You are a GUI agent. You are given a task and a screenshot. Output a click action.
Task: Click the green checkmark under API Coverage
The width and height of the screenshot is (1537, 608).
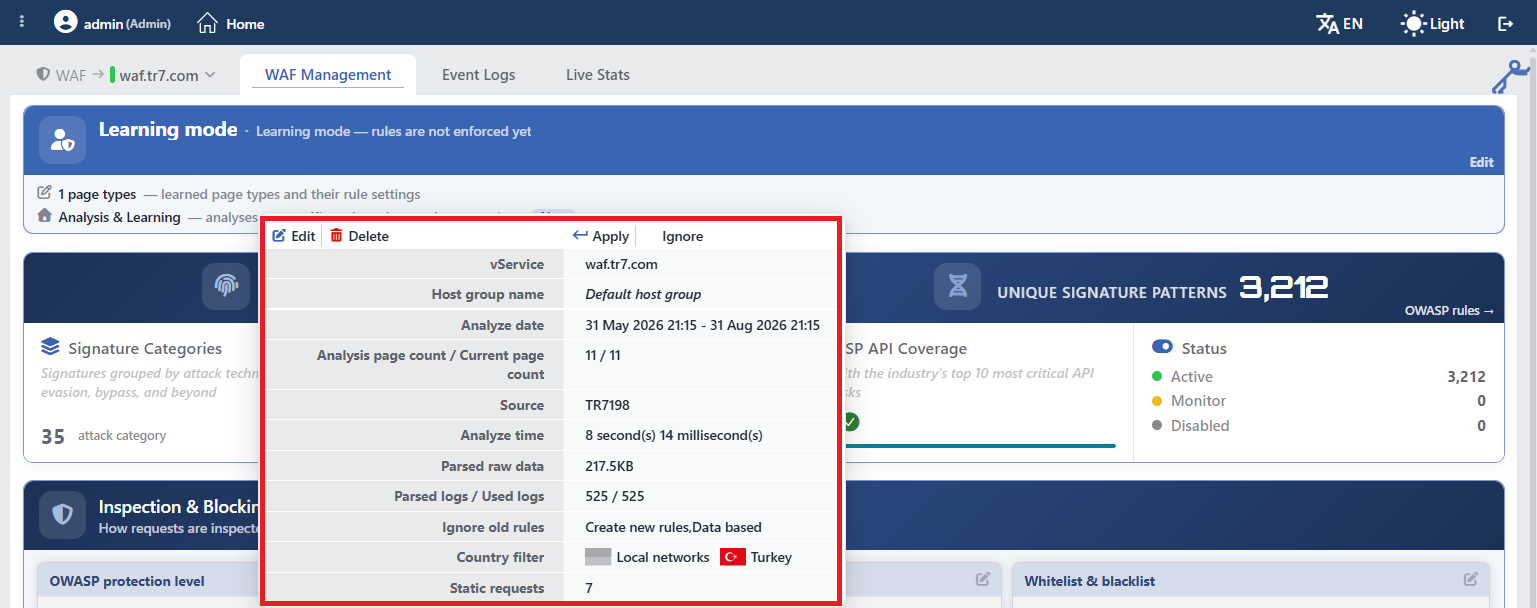pos(850,422)
